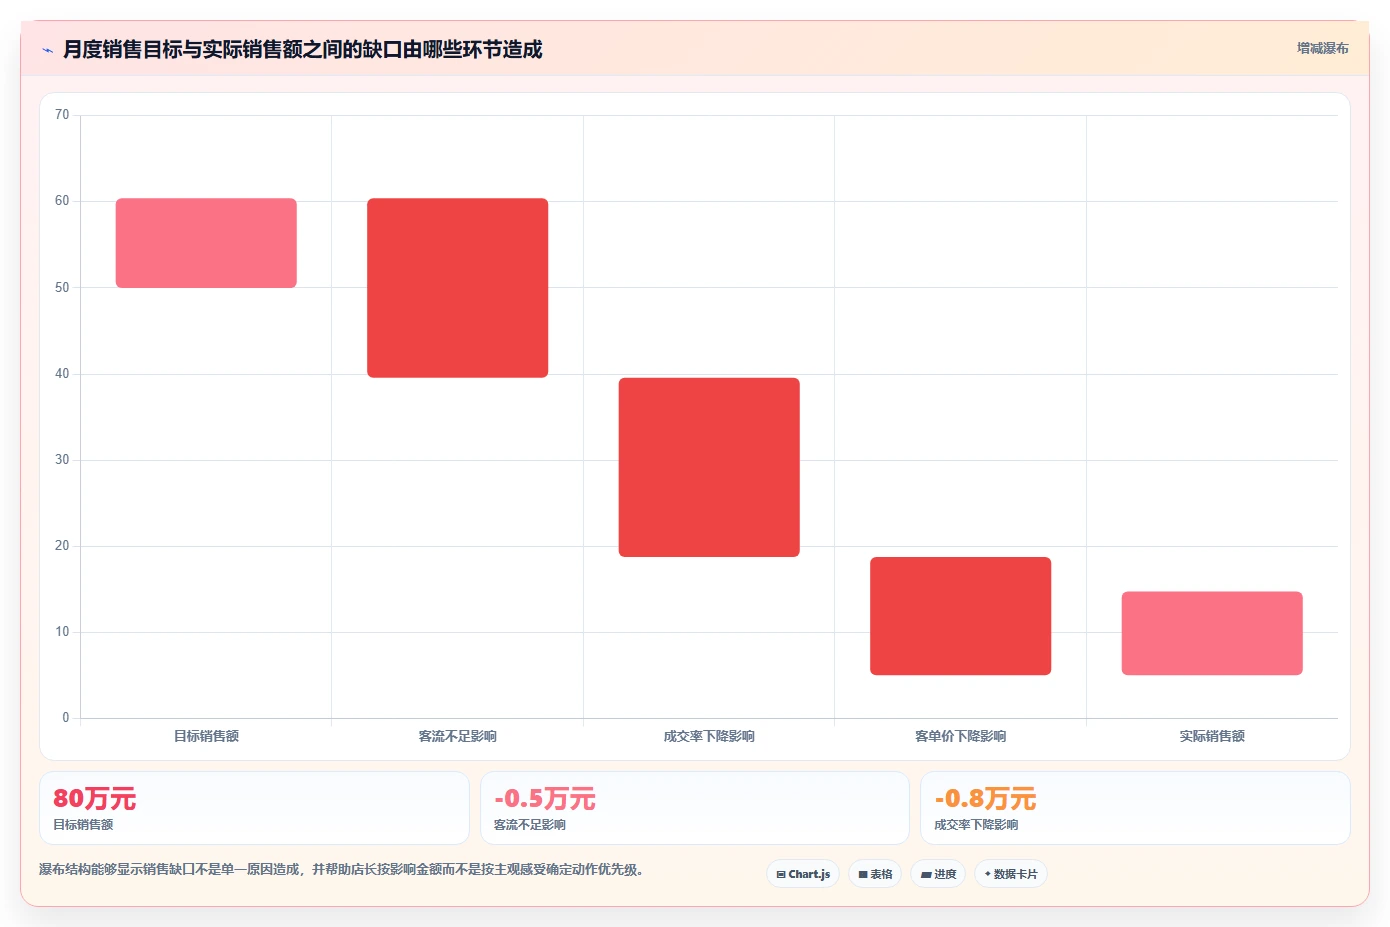Click the y-axis value 60
Viewport: 1390px width, 927px height.
(62, 201)
